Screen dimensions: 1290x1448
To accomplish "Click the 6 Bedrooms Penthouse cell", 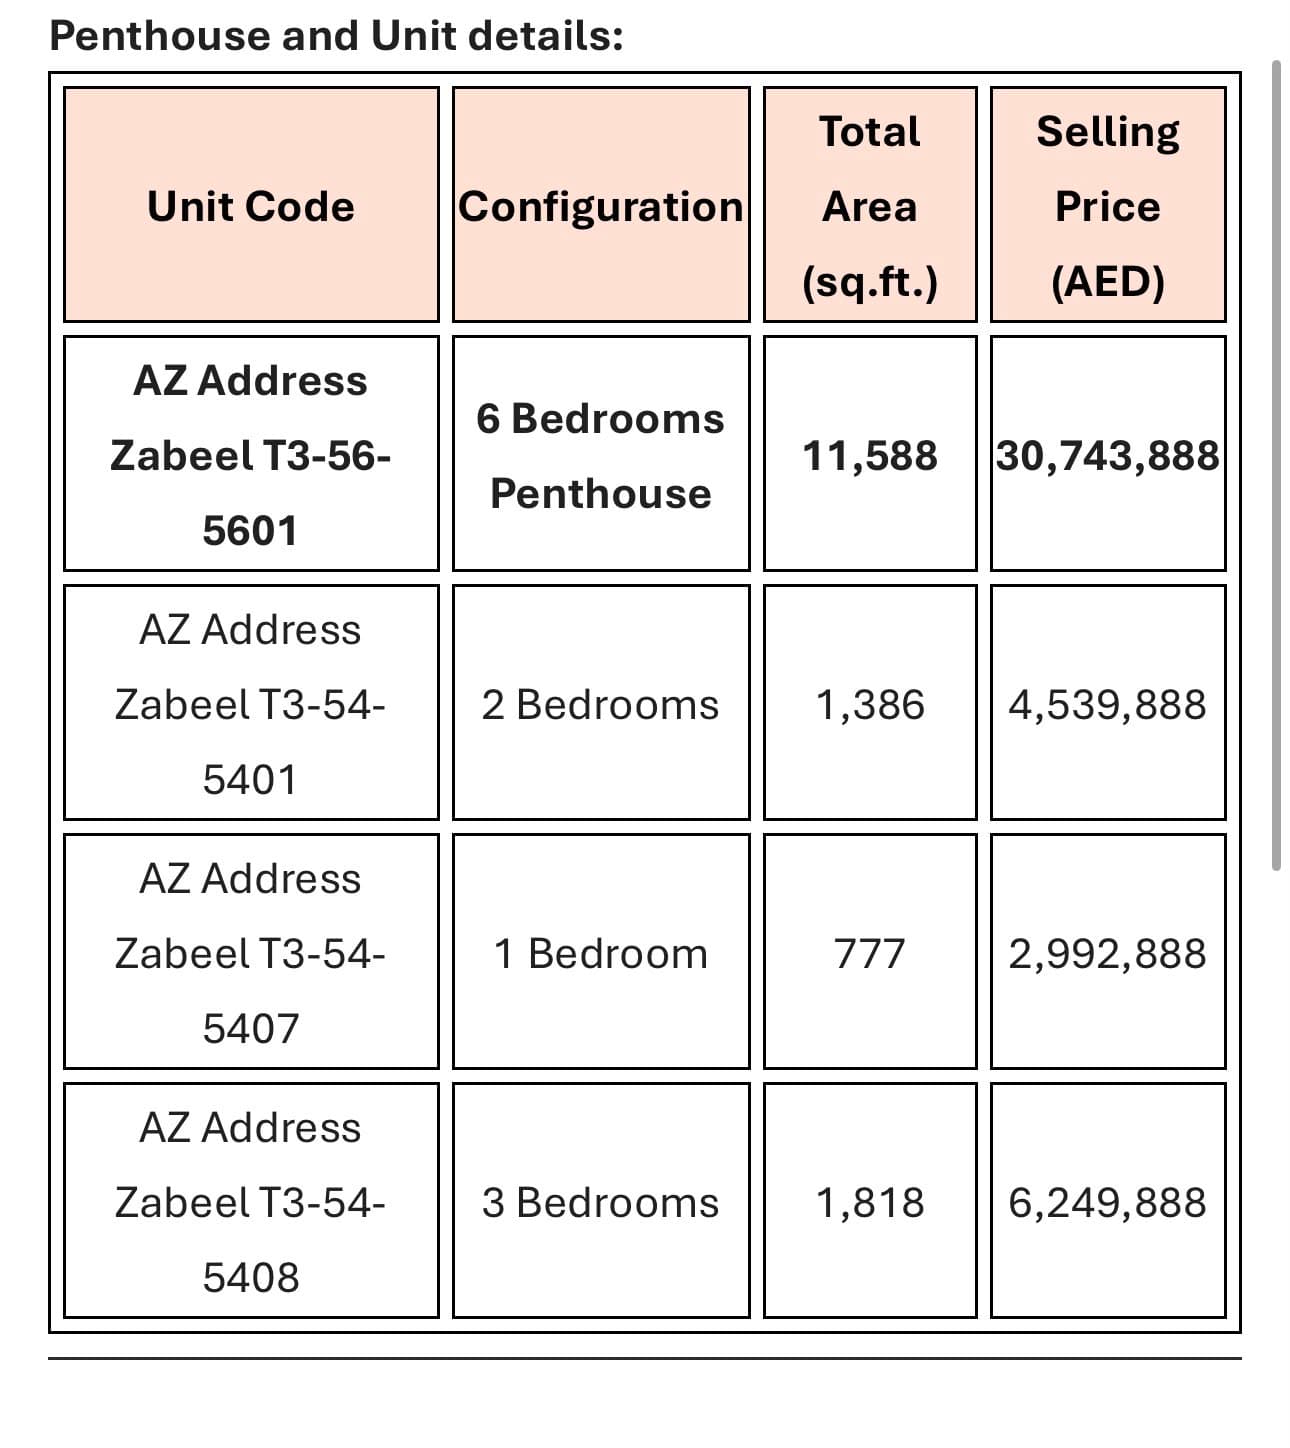I will point(601,453).
